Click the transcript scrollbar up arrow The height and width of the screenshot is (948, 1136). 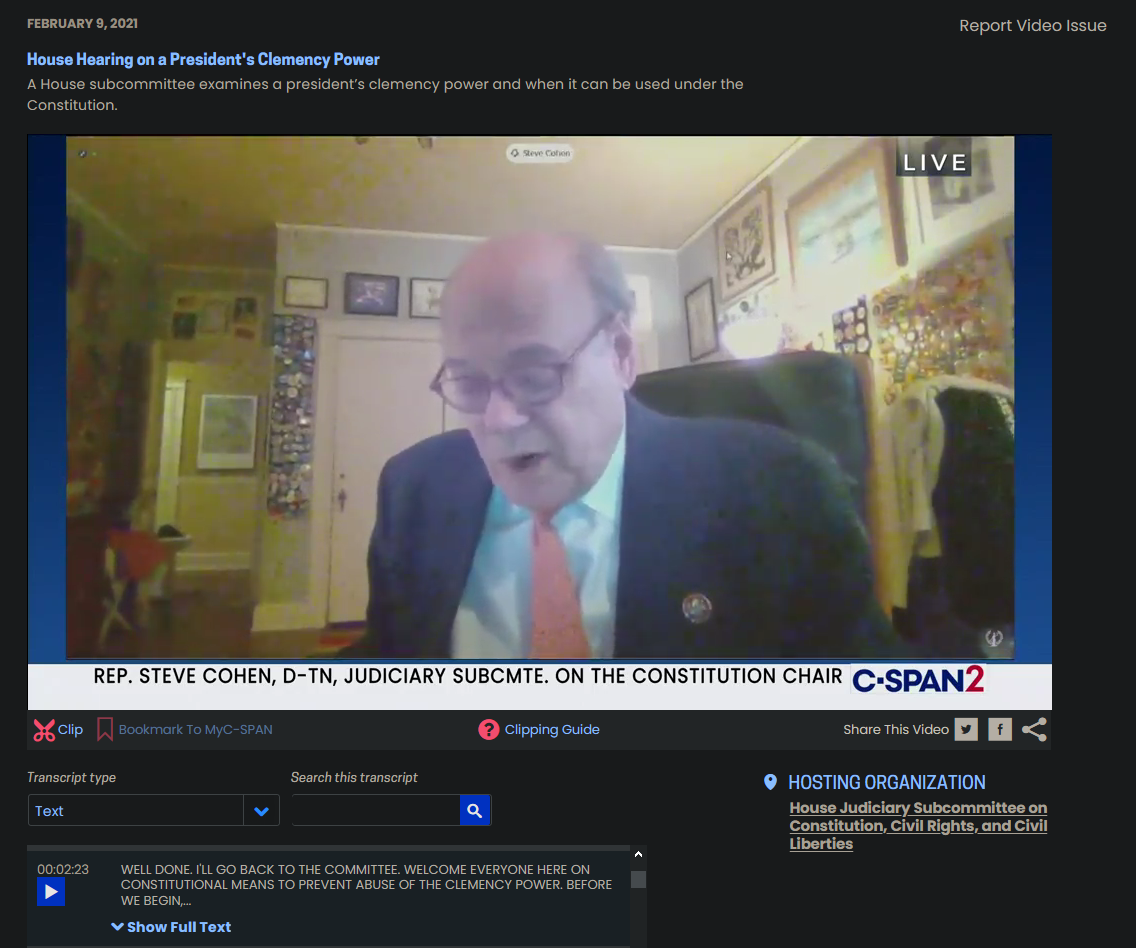click(638, 855)
